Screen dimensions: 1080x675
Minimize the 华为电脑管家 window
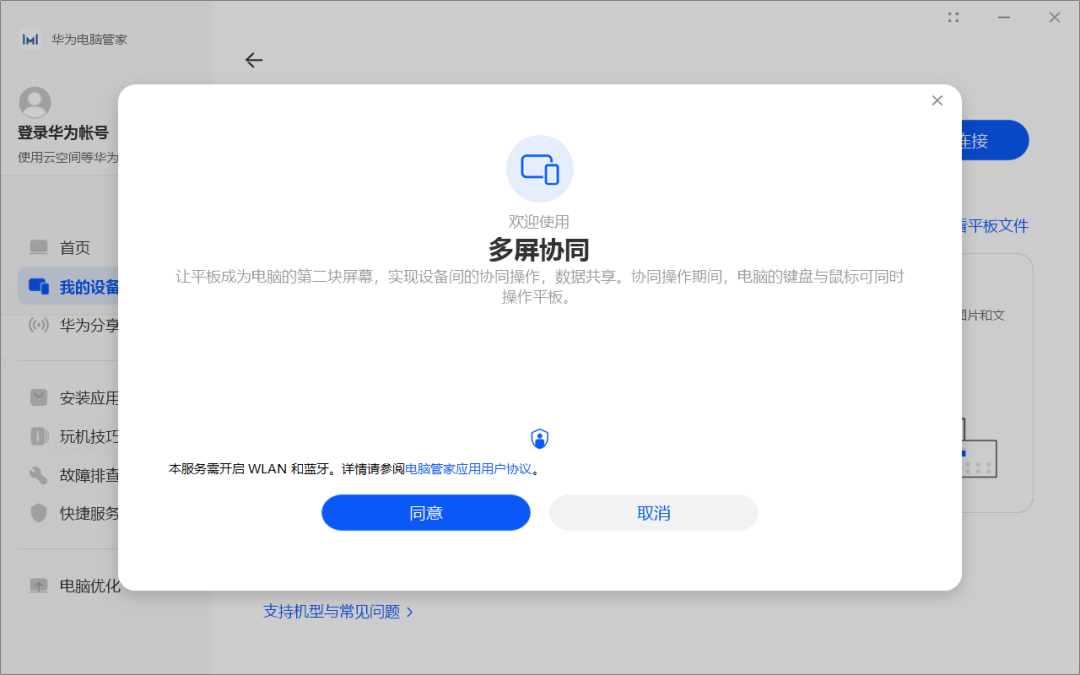(1004, 17)
